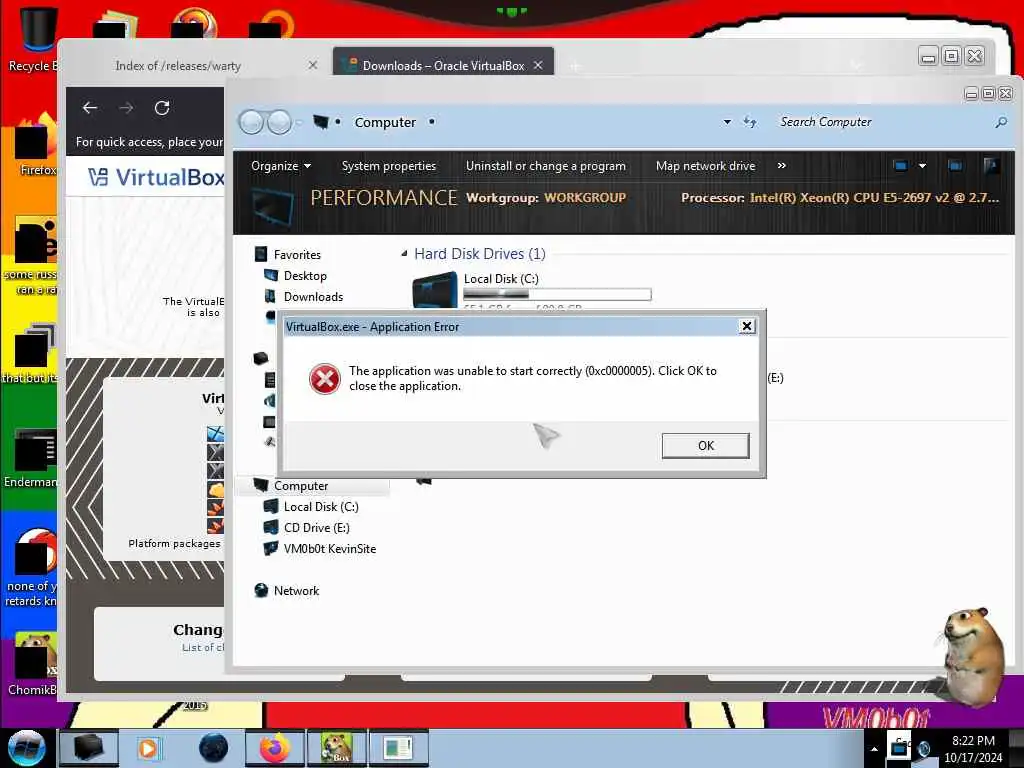
Task: Click the Explorer address refresh icon
Action: pos(750,122)
